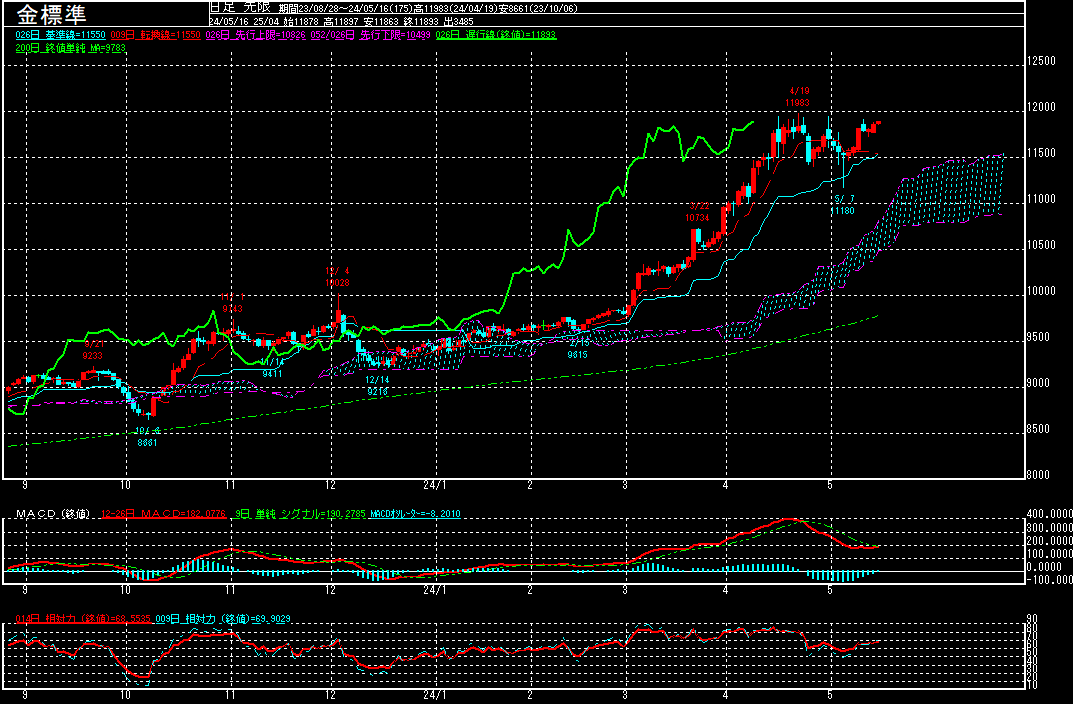Click the 4/19 11983 high annotation
1076x704 pixels.
798,97
